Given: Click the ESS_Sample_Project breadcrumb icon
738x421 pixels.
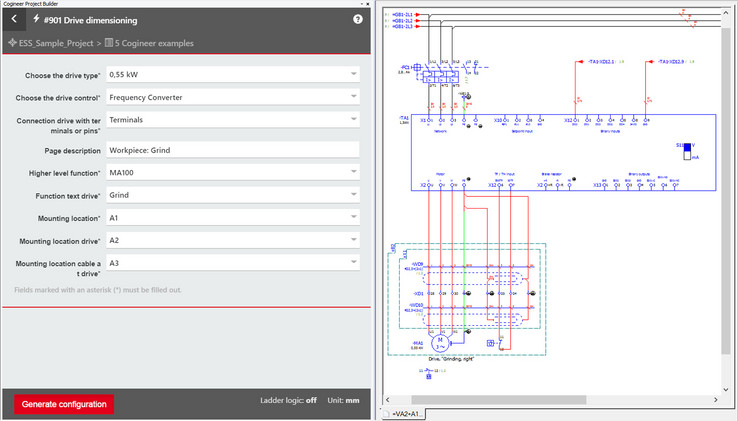Looking at the screenshot, I should pyautogui.click(x=12, y=44).
